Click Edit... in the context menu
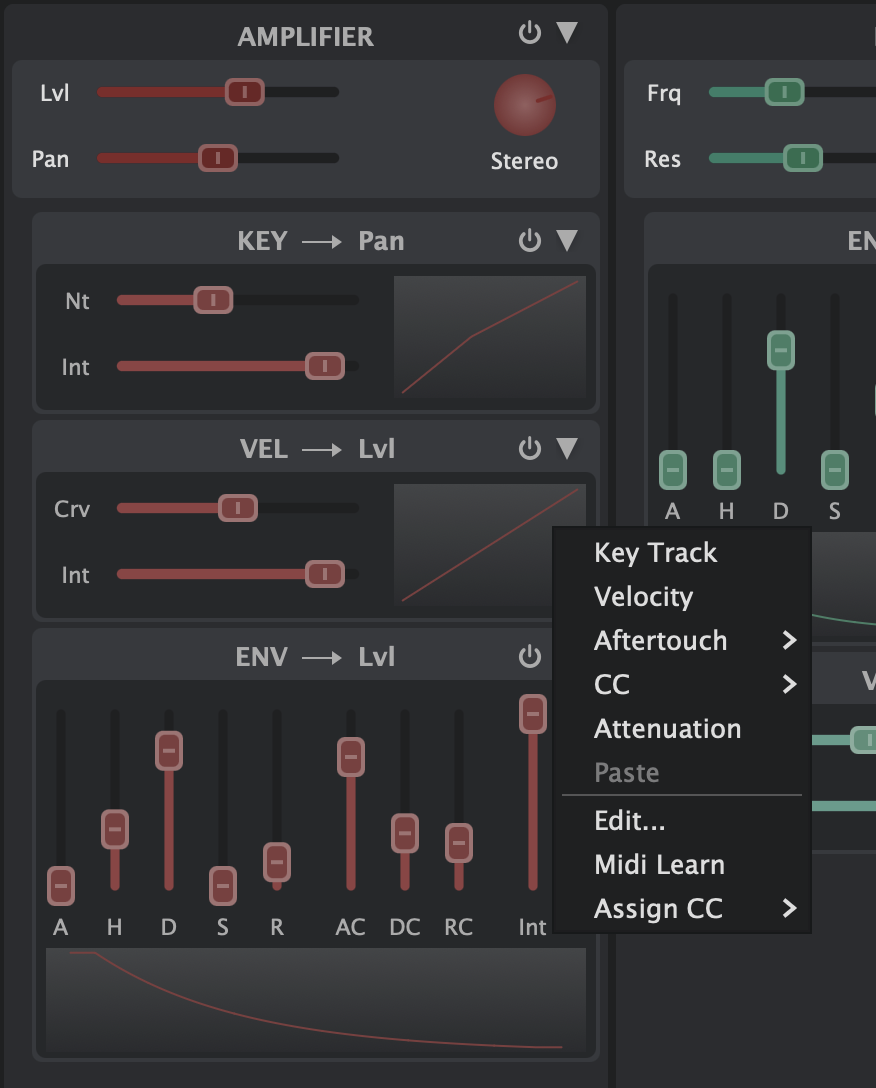 [x=629, y=821]
